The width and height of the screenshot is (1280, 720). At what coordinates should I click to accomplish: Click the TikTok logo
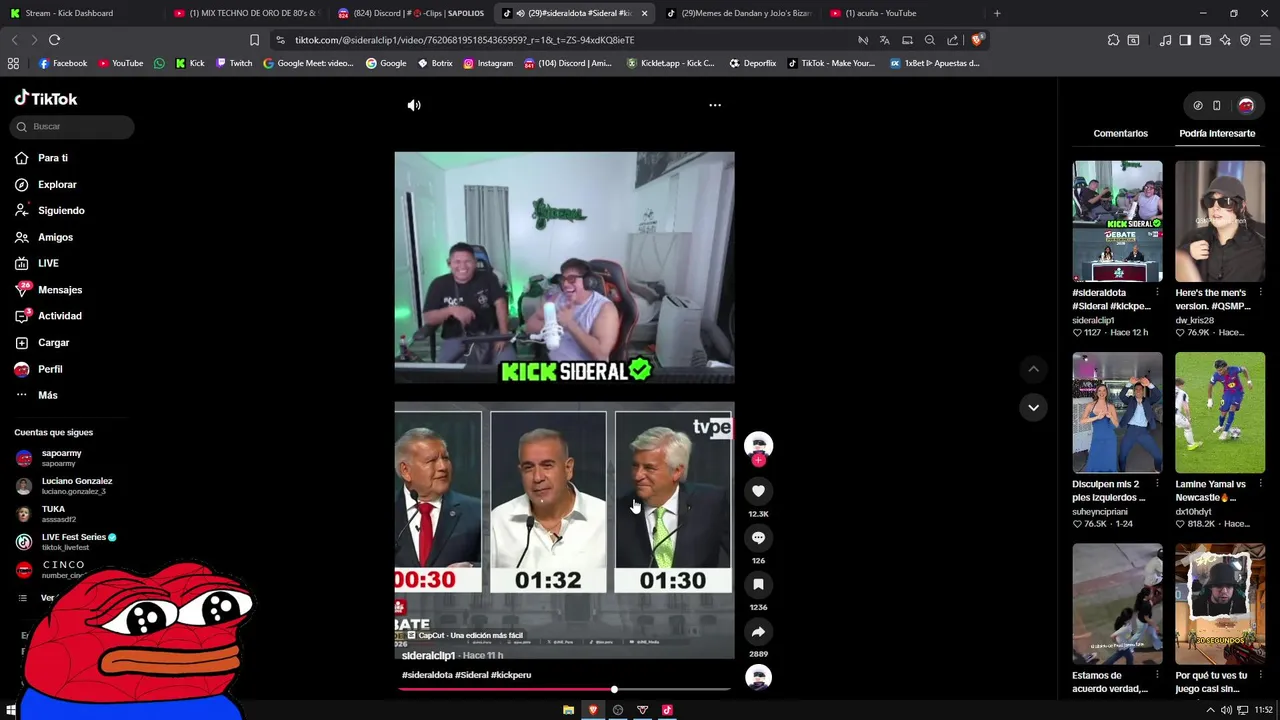coord(46,98)
